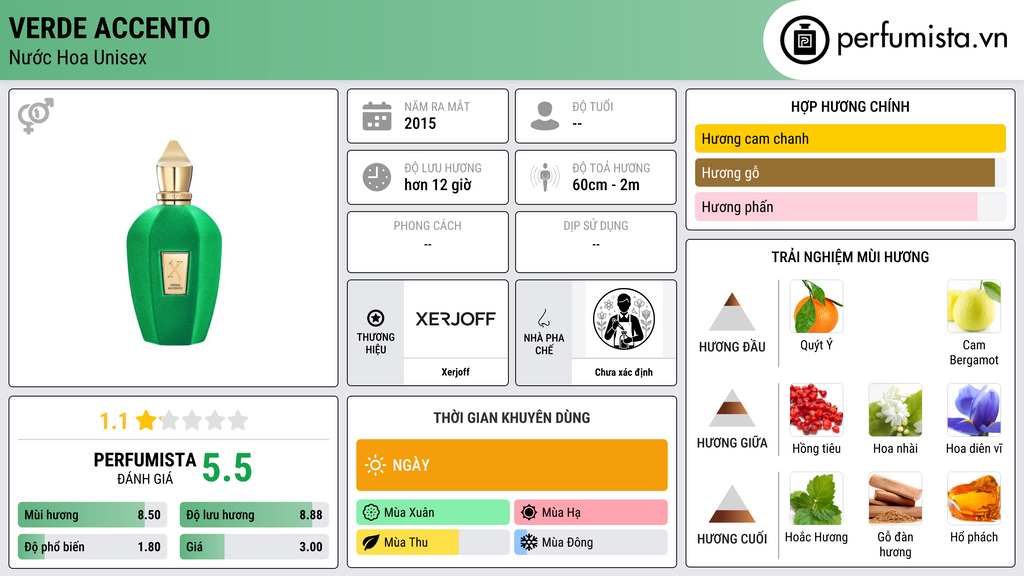Click the leaf icon next to Mùa Thu
Image resolution: width=1024 pixels, height=576 pixels.
(371, 542)
